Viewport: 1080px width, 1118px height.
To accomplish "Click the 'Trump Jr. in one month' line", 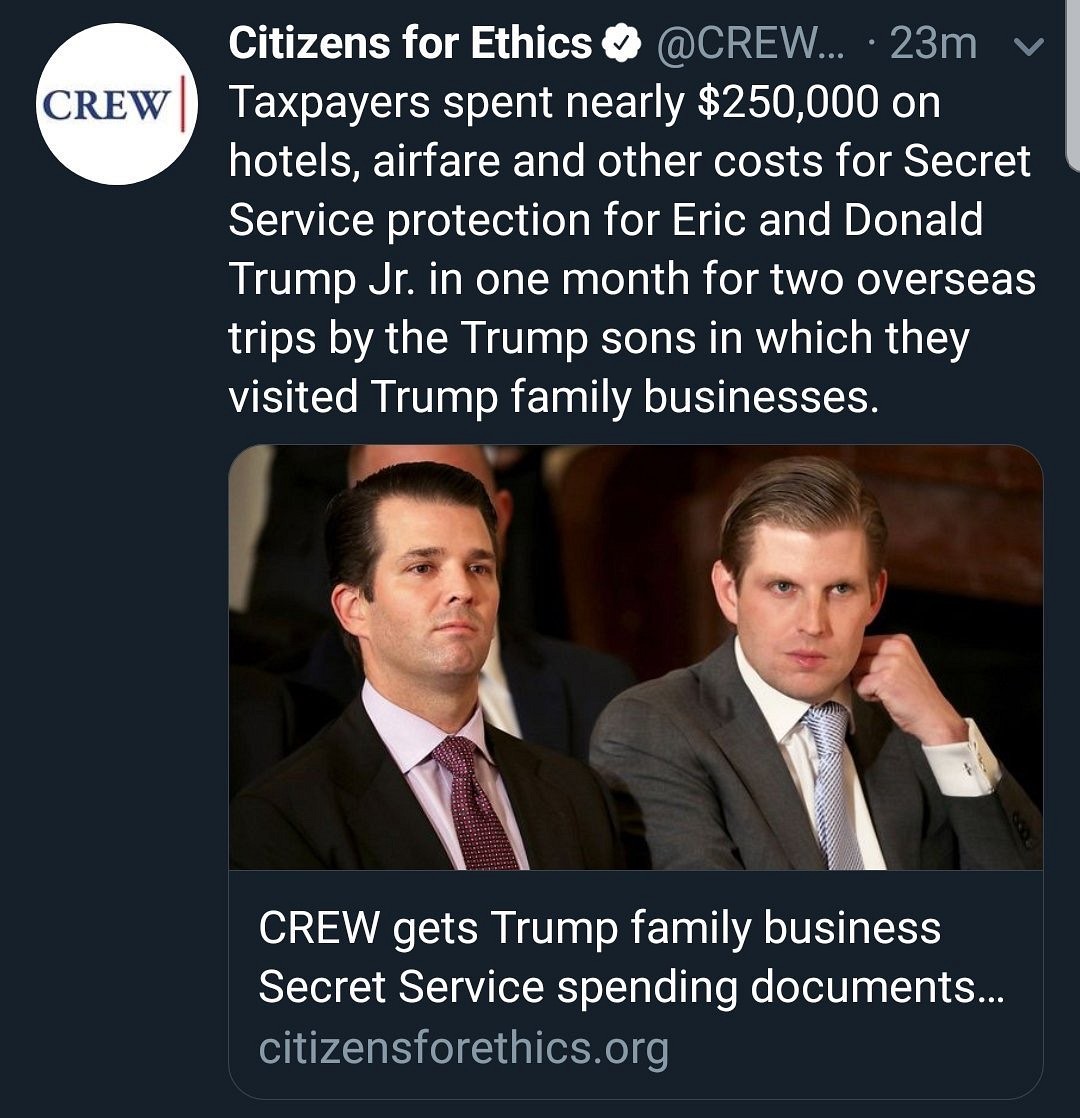I will 631,279.
